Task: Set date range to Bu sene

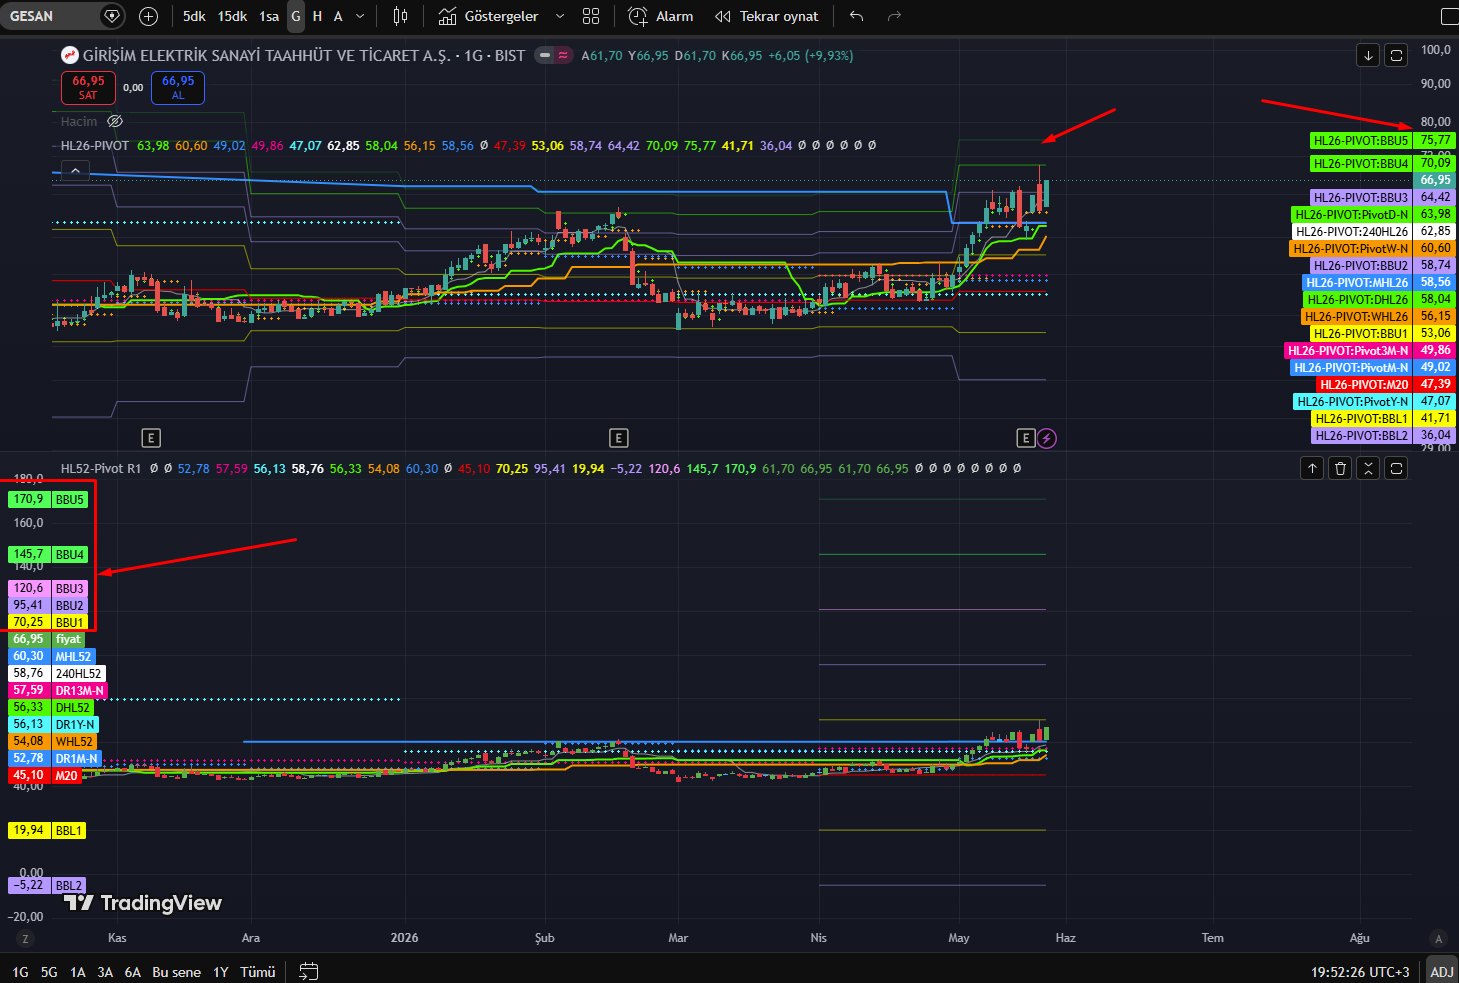Action: 176,972
